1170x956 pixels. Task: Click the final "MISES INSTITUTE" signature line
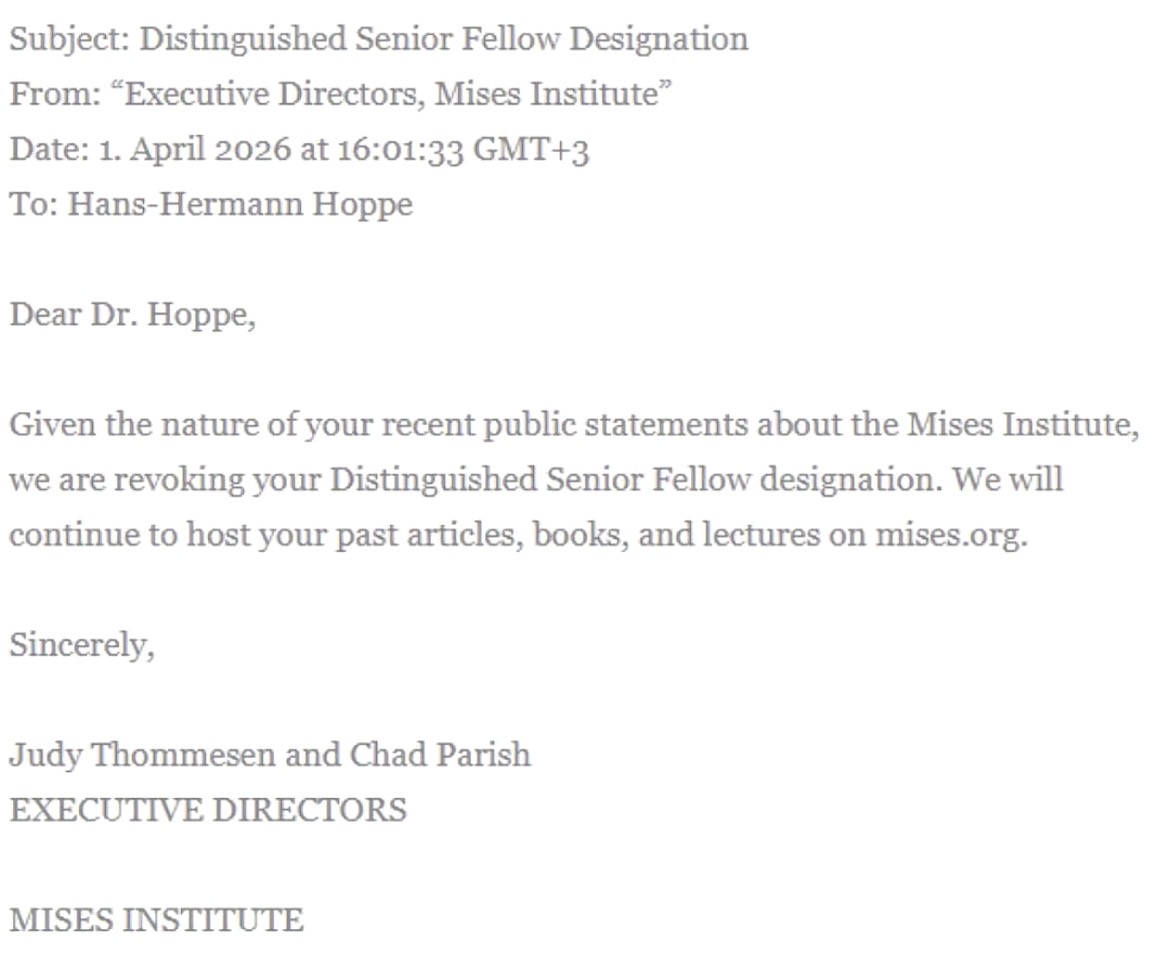pos(156,919)
